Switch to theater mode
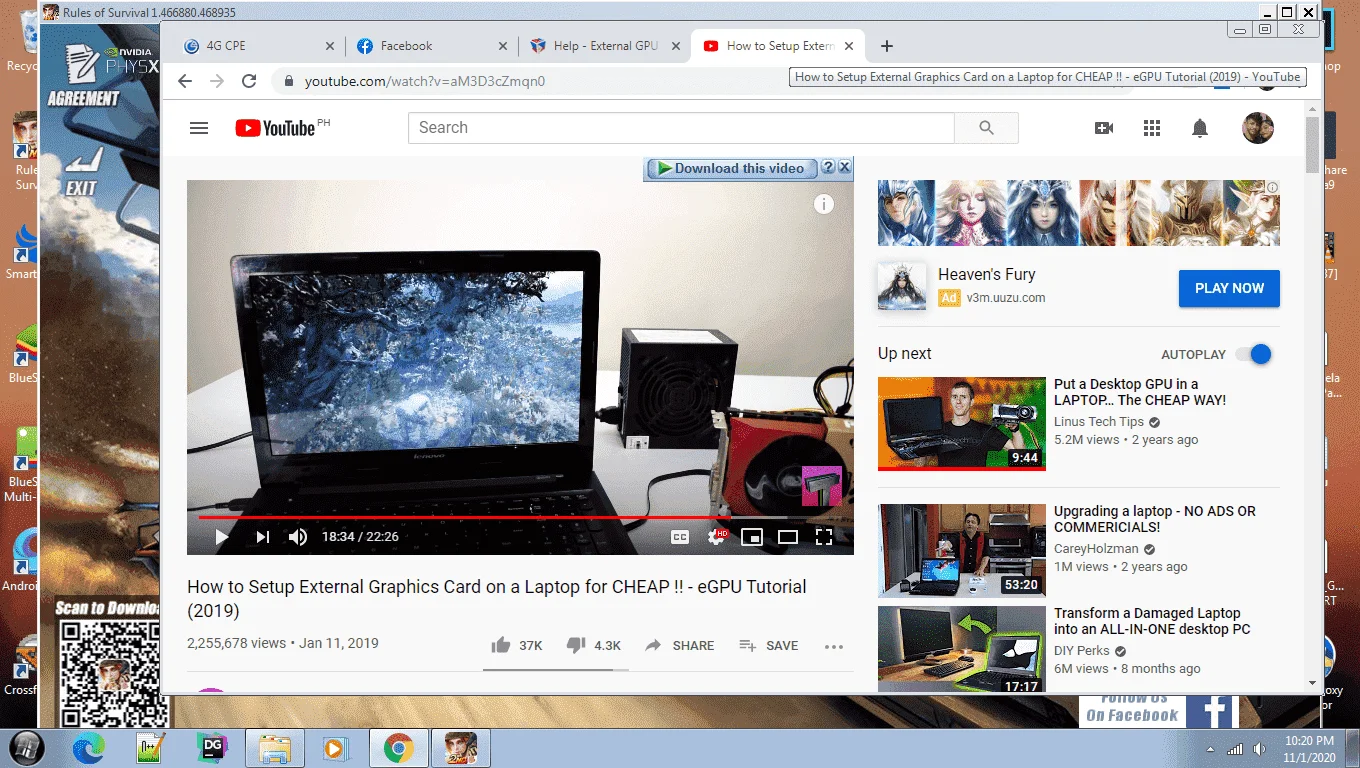 point(787,537)
